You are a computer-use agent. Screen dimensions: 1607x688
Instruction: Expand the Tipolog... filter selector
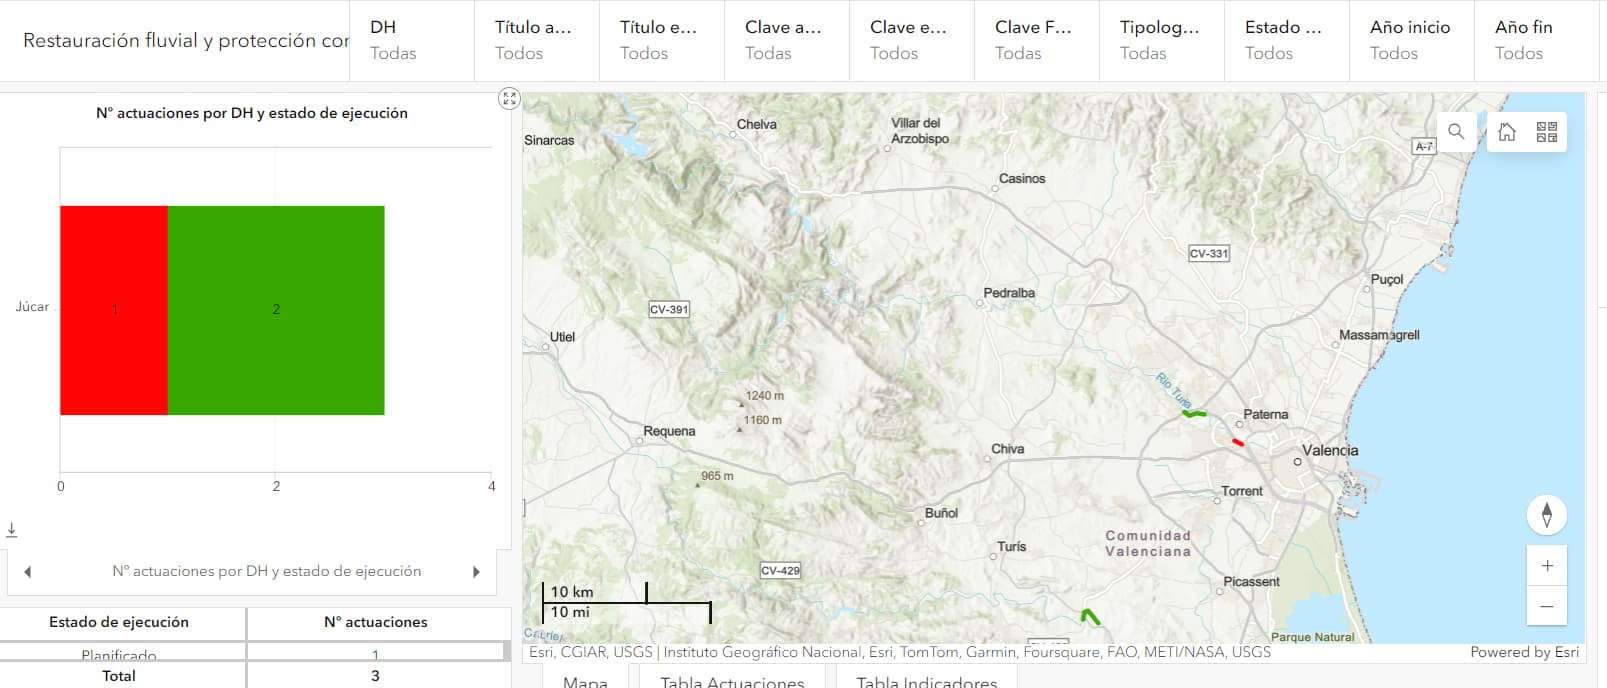click(1161, 40)
